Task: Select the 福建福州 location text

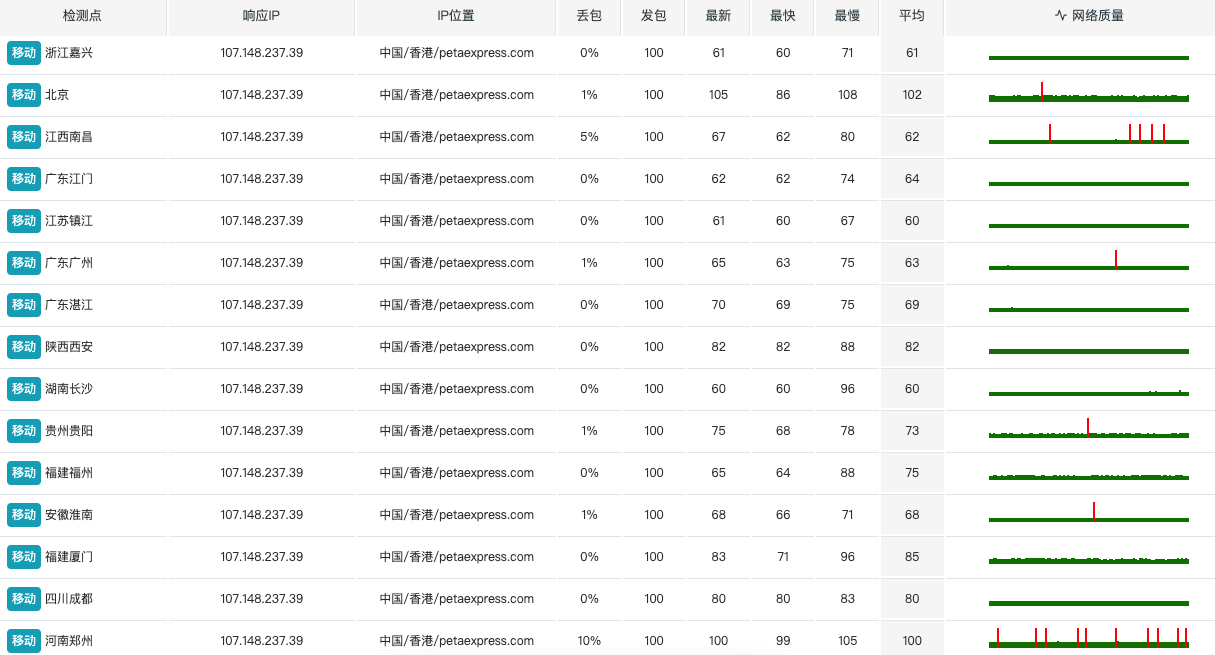Action: pos(69,473)
